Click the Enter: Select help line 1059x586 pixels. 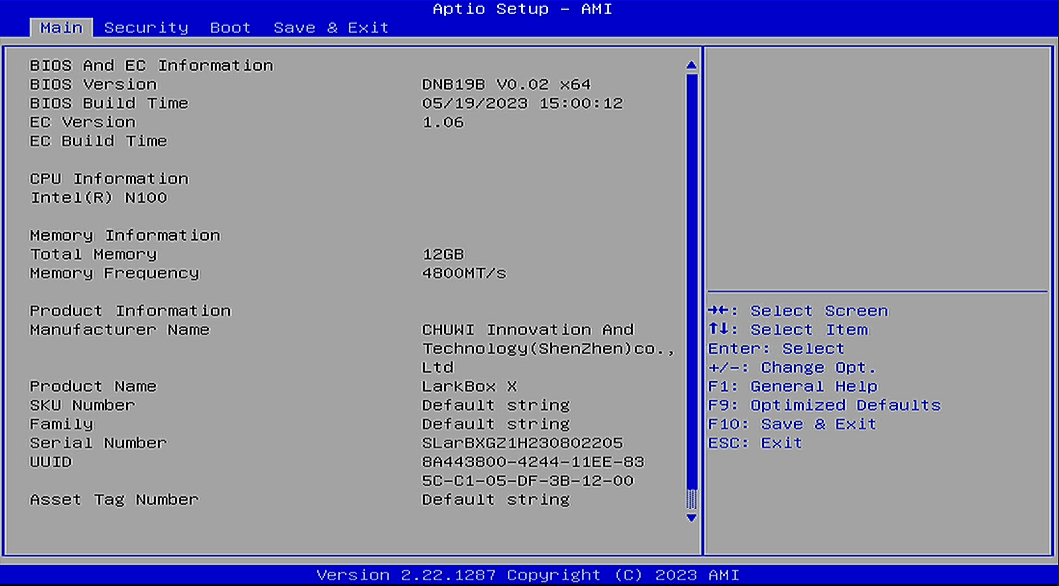click(x=777, y=349)
